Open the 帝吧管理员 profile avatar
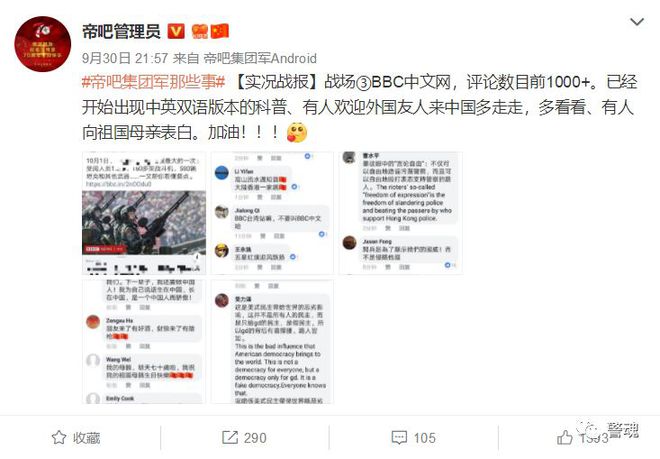The width and height of the screenshot is (660, 459). (x=43, y=44)
